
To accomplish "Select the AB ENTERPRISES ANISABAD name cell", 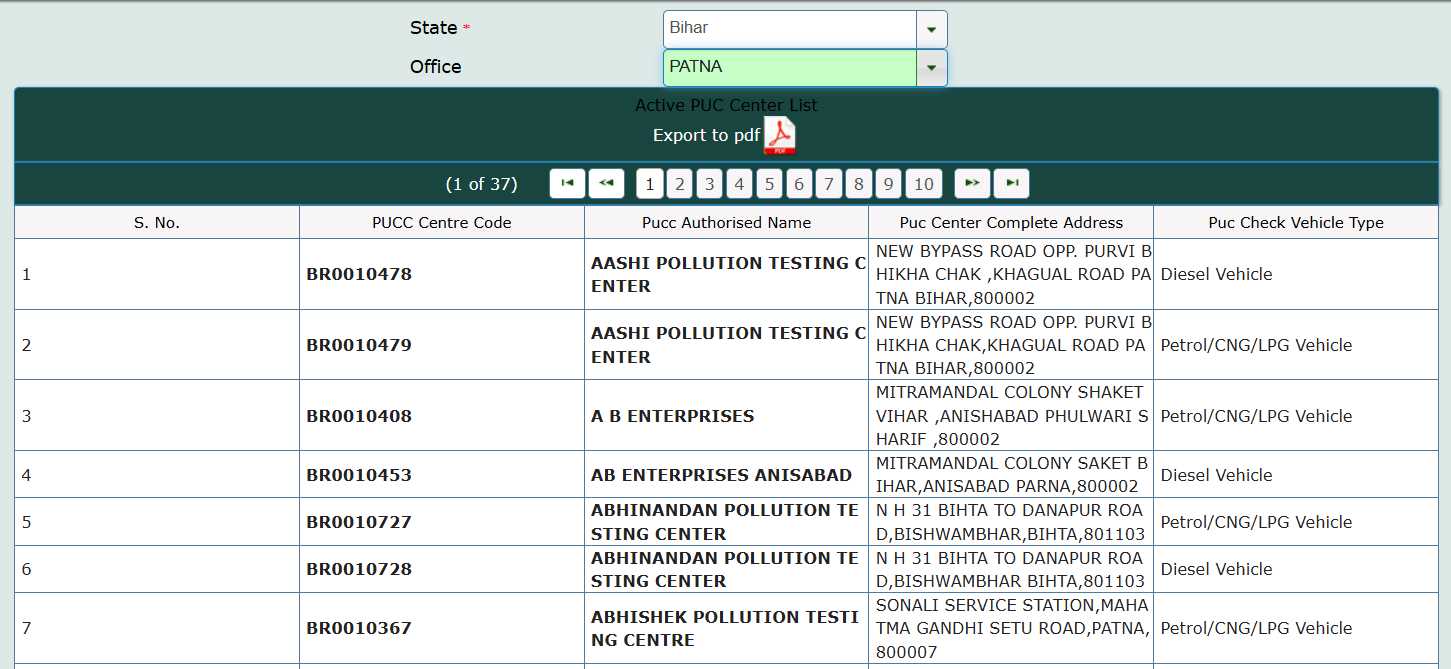I will (727, 475).
